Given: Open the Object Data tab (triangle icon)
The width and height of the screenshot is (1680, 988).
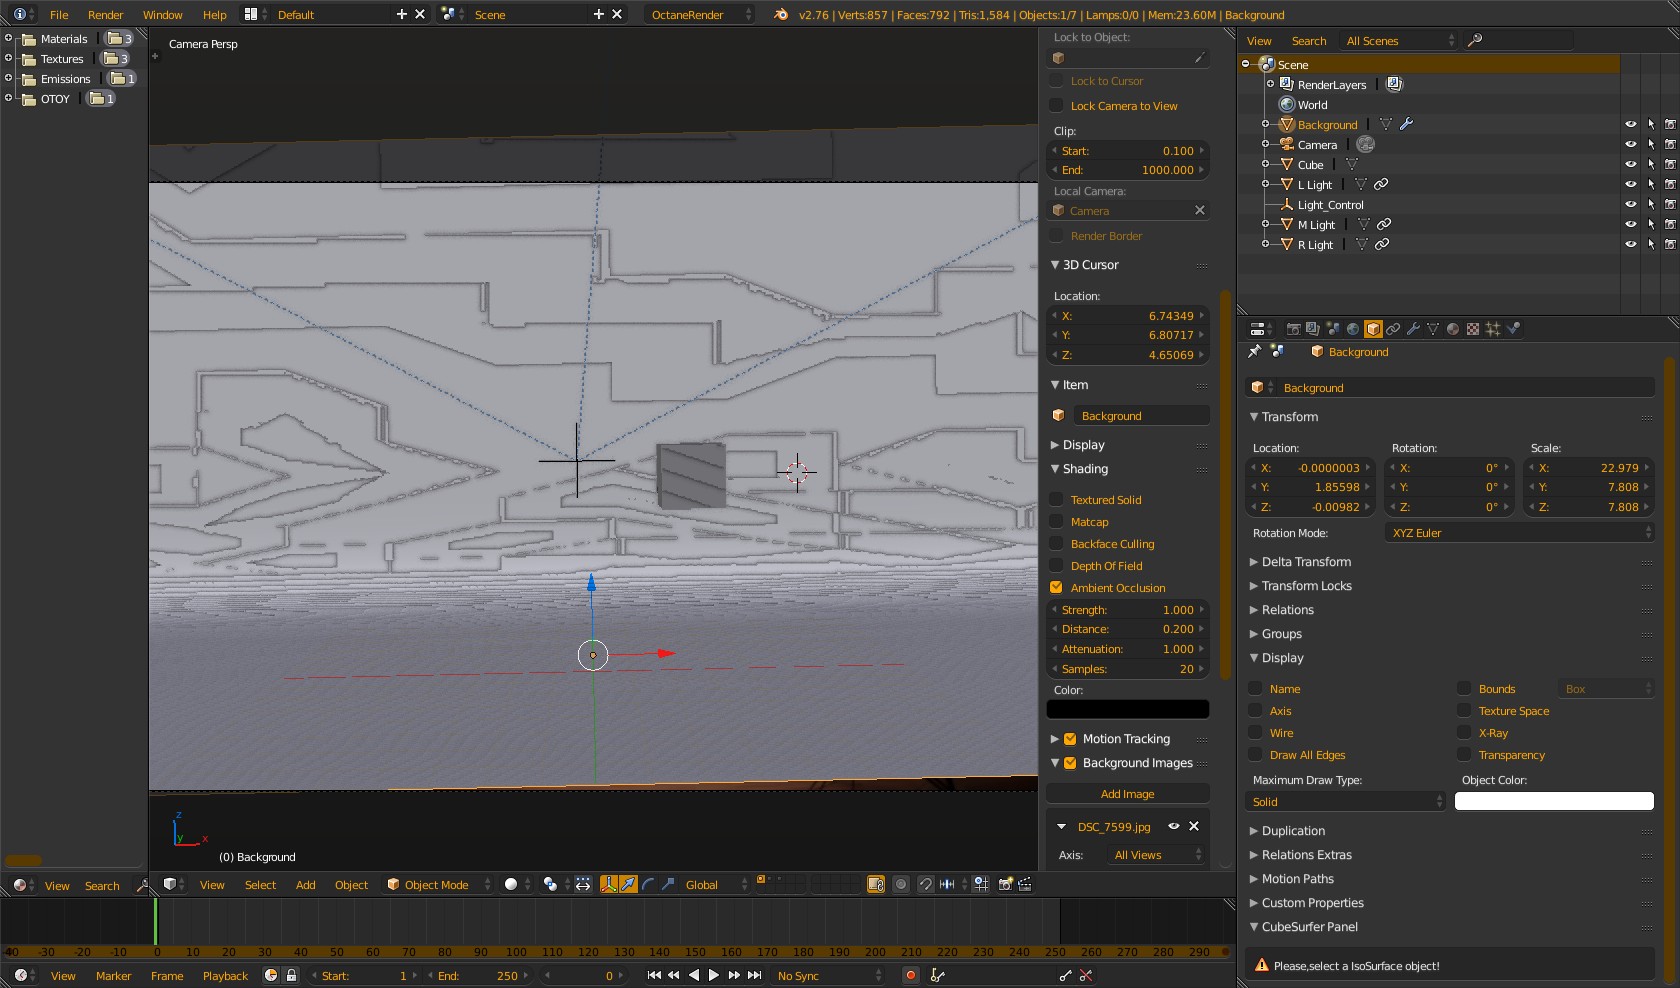Looking at the screenshot, I should coord(1433,329).
